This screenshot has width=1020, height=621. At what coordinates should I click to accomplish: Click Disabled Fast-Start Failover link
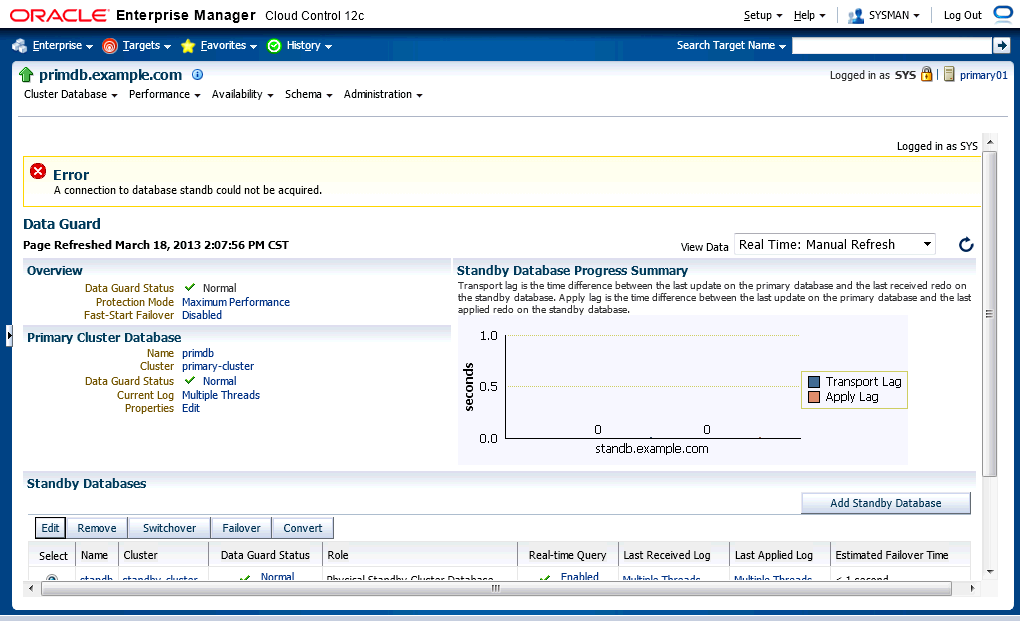tap(202, 315)
